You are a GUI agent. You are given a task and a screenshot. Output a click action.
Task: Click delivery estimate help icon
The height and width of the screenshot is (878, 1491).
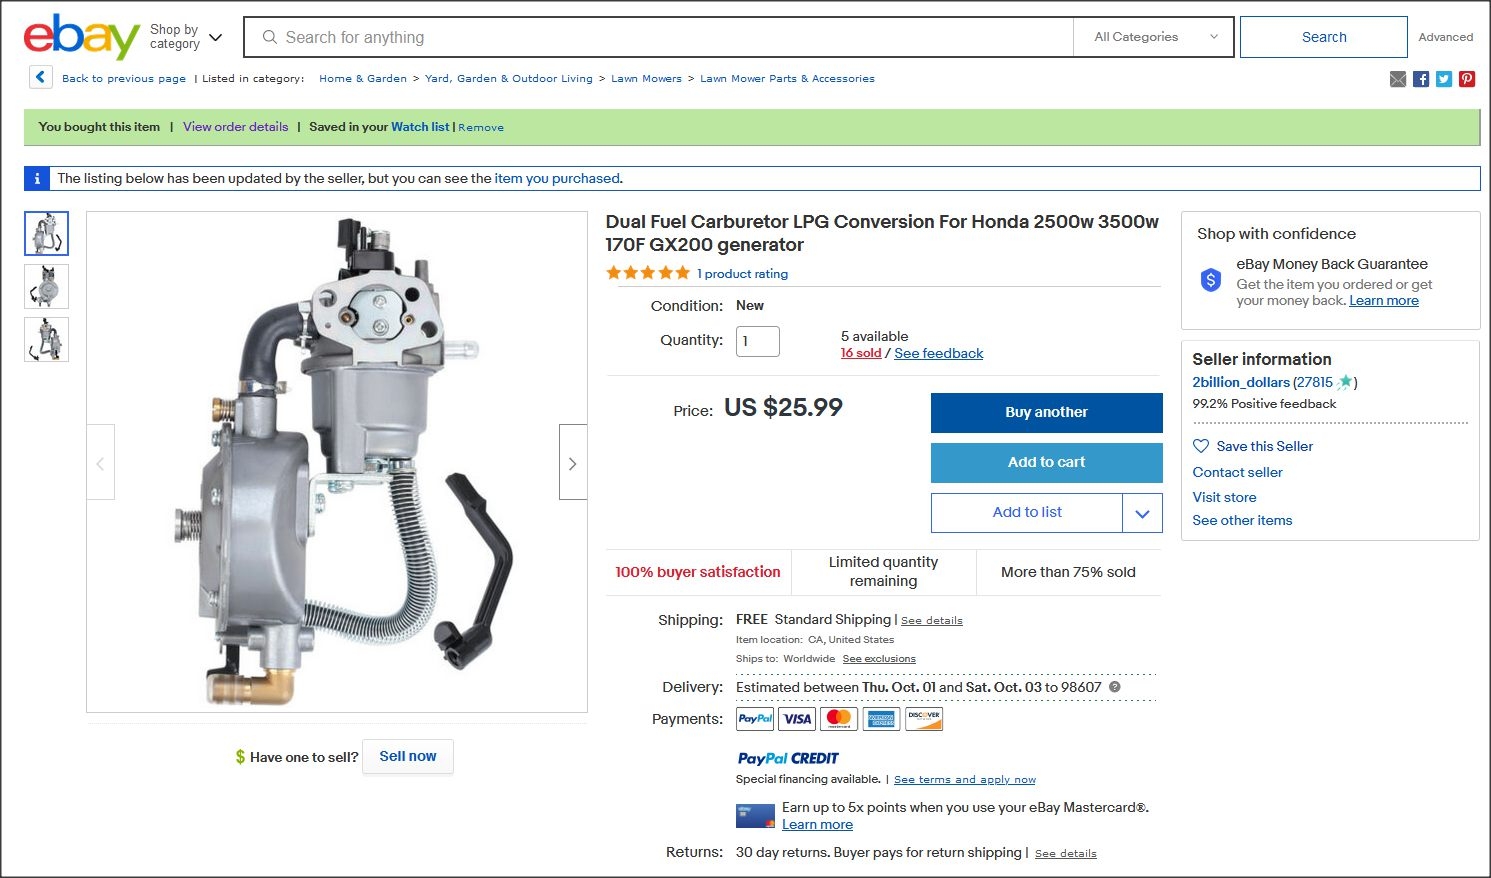pos(1115,687)
